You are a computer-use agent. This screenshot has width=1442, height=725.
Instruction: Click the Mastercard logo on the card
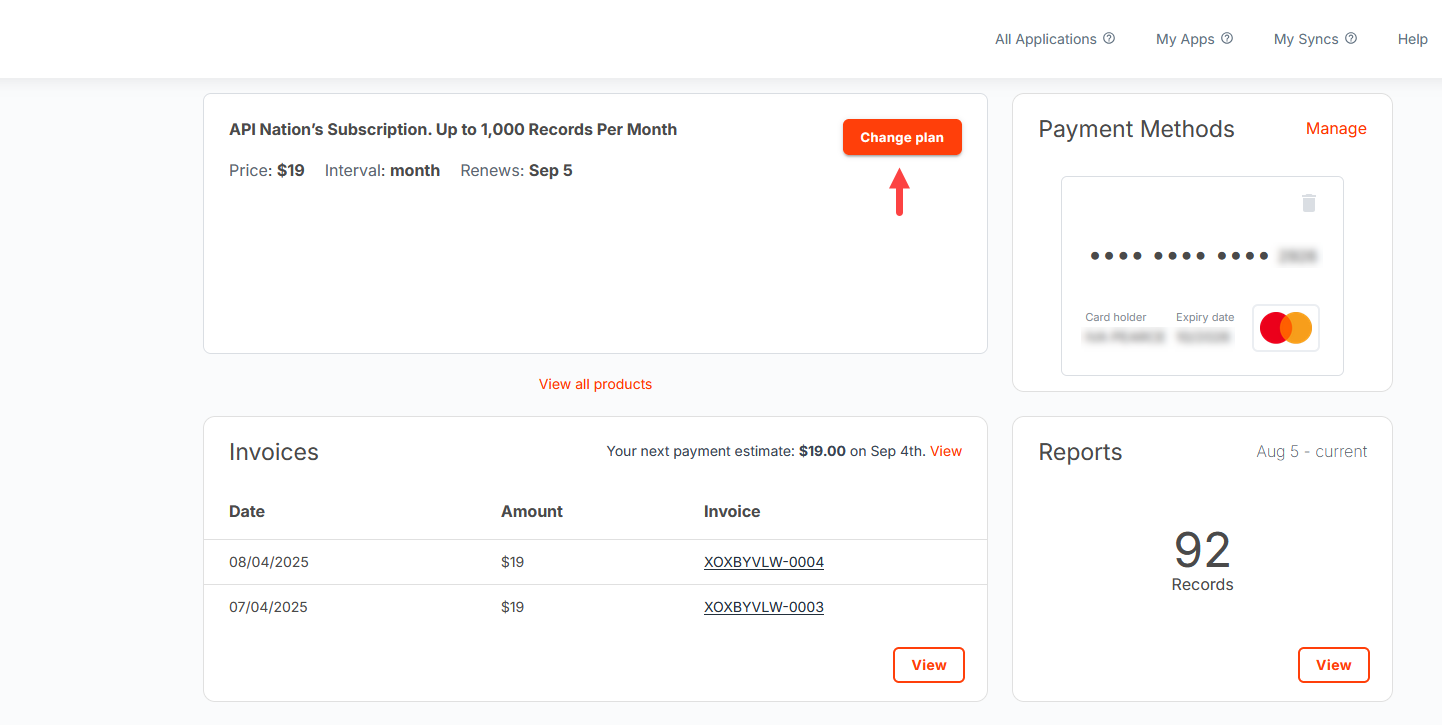coord(1286,328)
